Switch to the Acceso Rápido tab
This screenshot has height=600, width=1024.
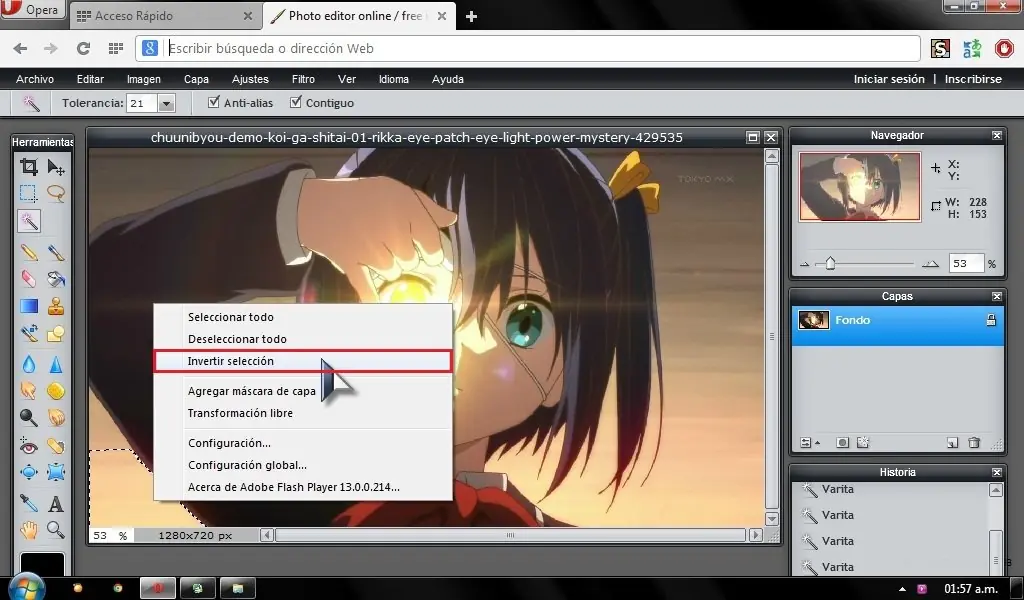(x=164, y=16)
